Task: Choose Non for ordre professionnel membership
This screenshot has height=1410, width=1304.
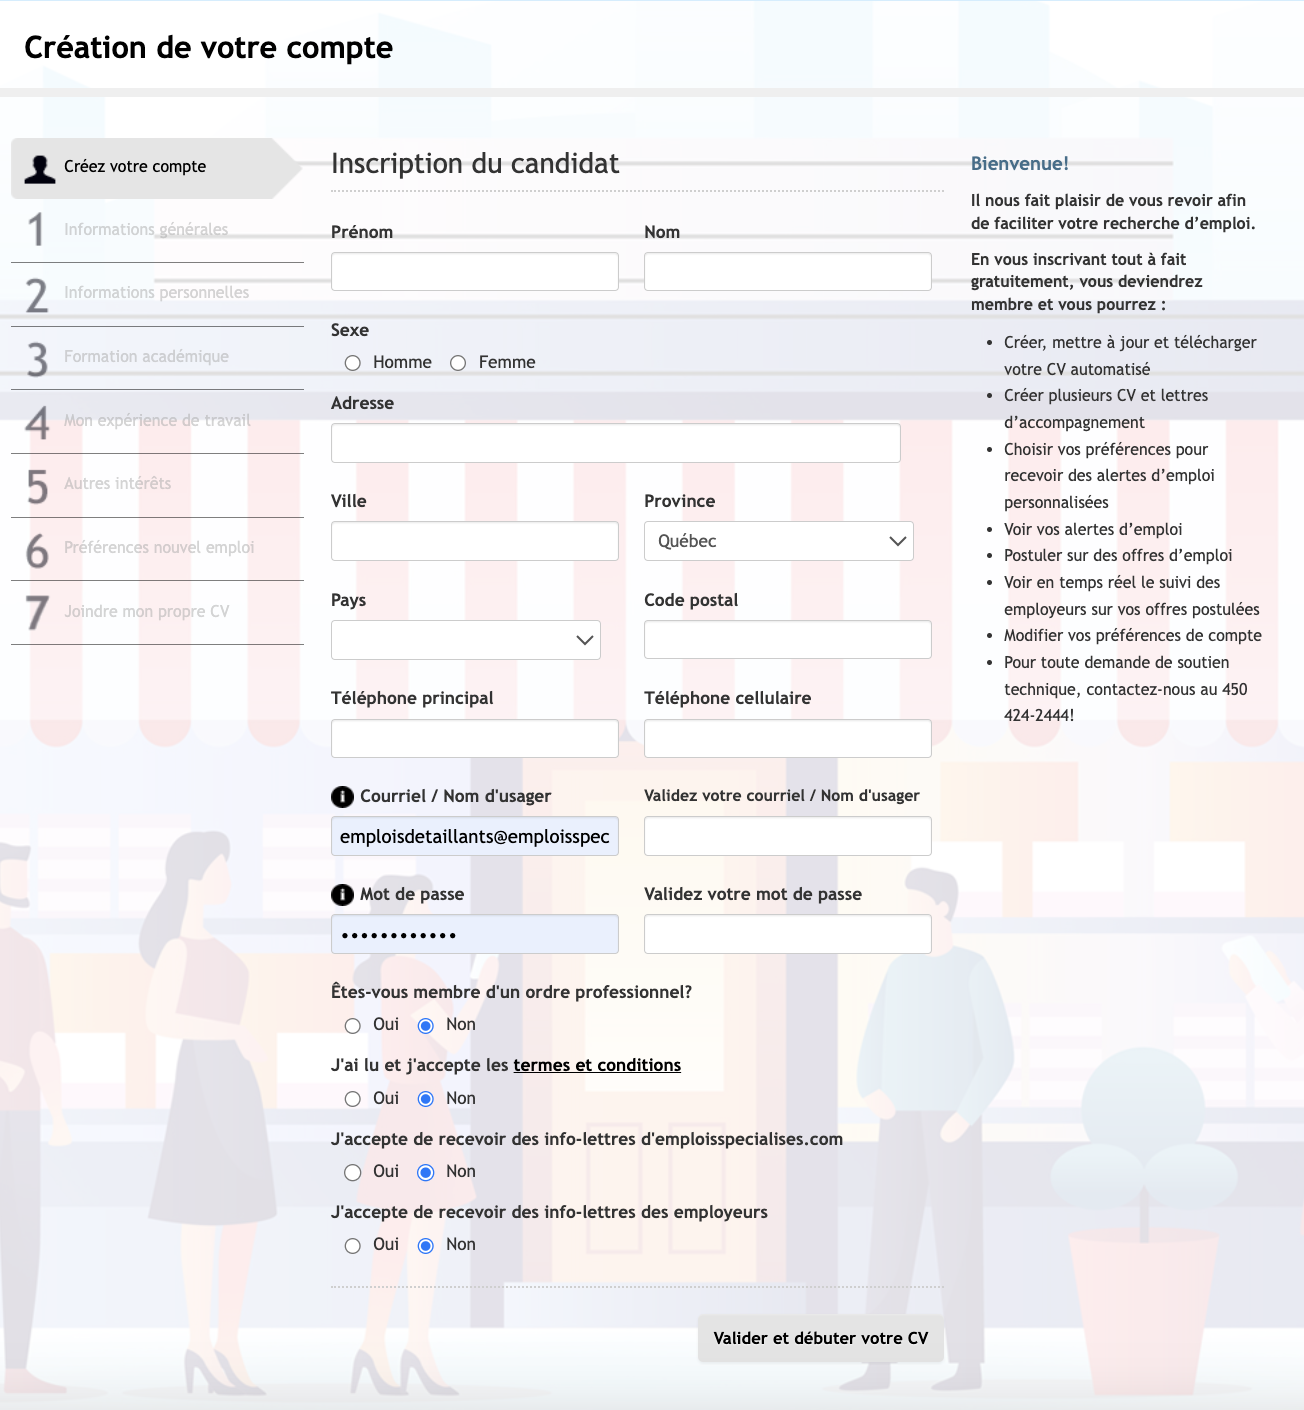Action: point(426,1026)
